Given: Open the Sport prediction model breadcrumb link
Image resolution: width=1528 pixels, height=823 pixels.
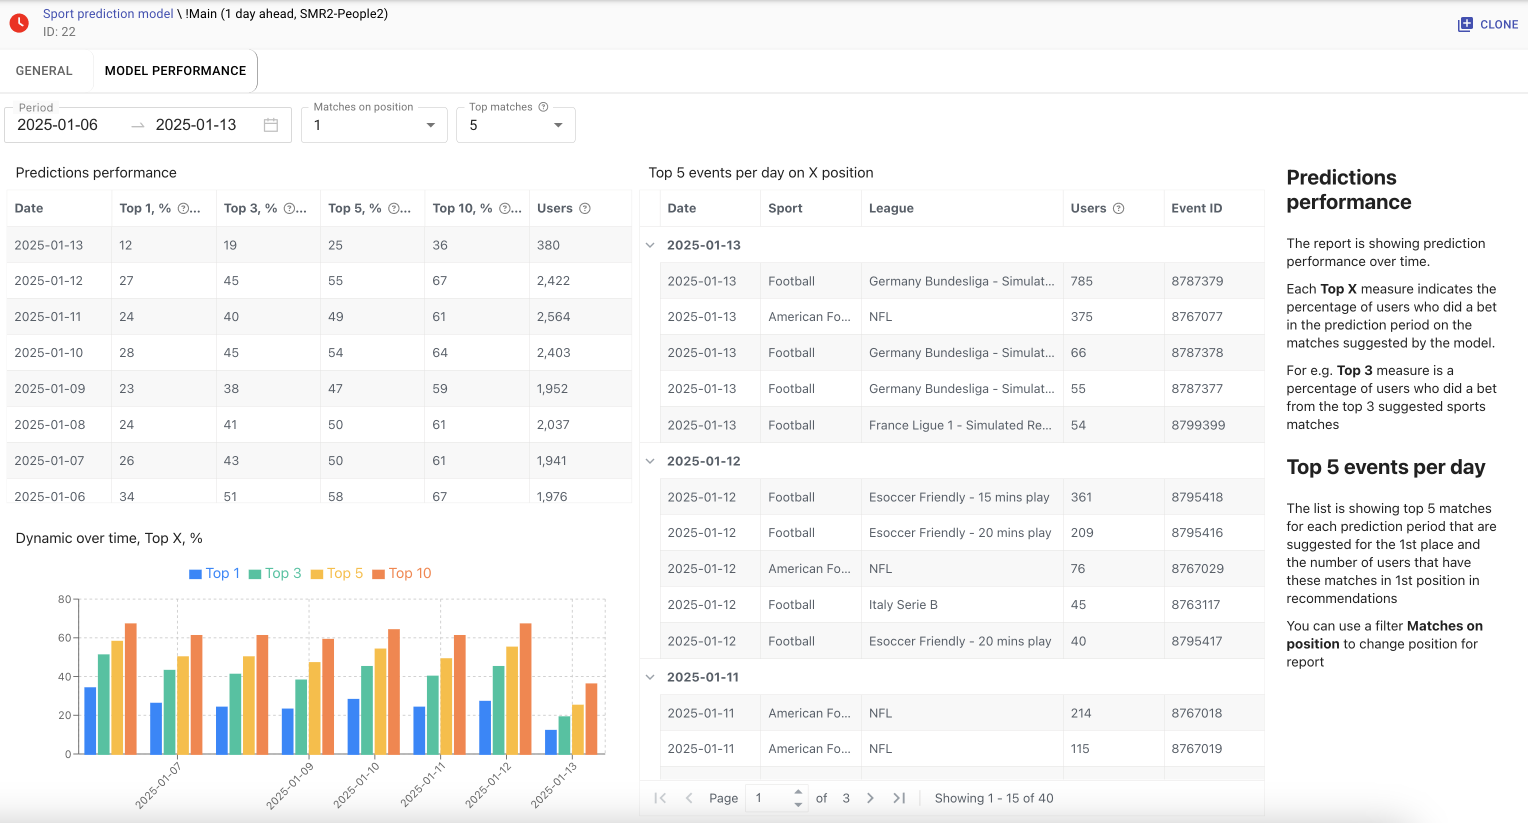Looking at the screenshot, I should 108,14.
